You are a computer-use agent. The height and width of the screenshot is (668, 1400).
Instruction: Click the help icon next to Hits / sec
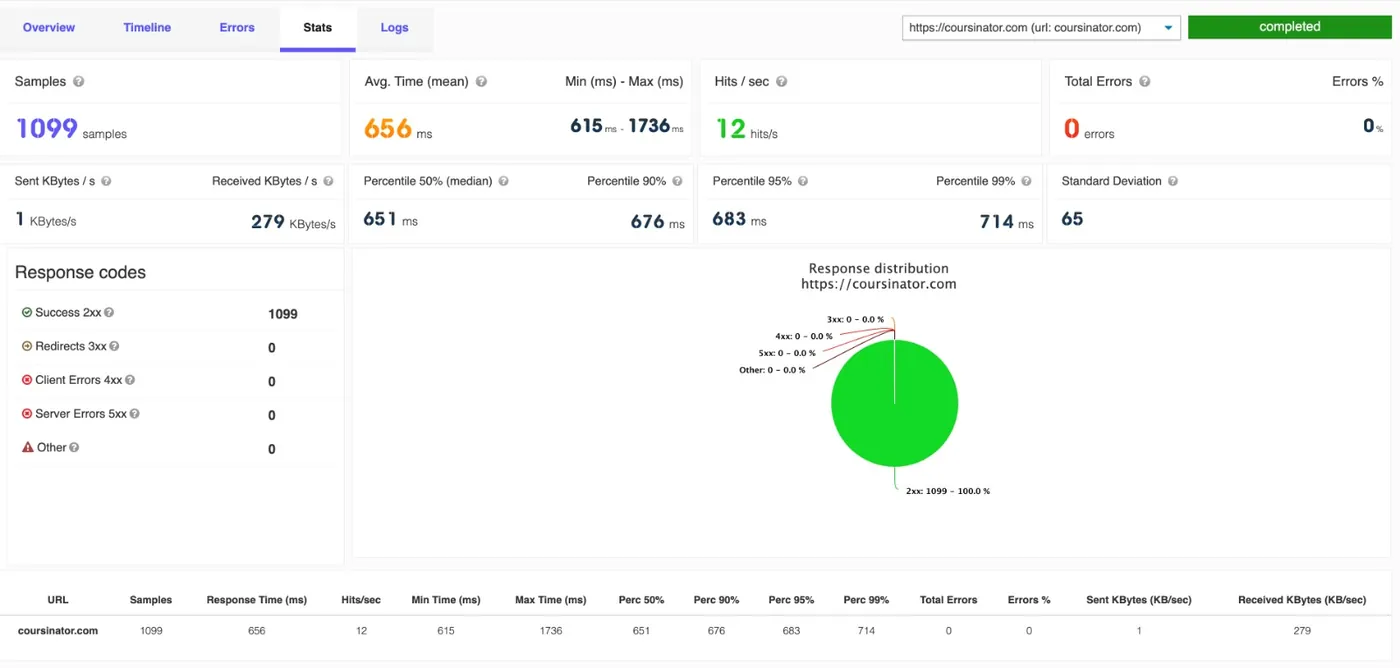[x=782, y=82]
